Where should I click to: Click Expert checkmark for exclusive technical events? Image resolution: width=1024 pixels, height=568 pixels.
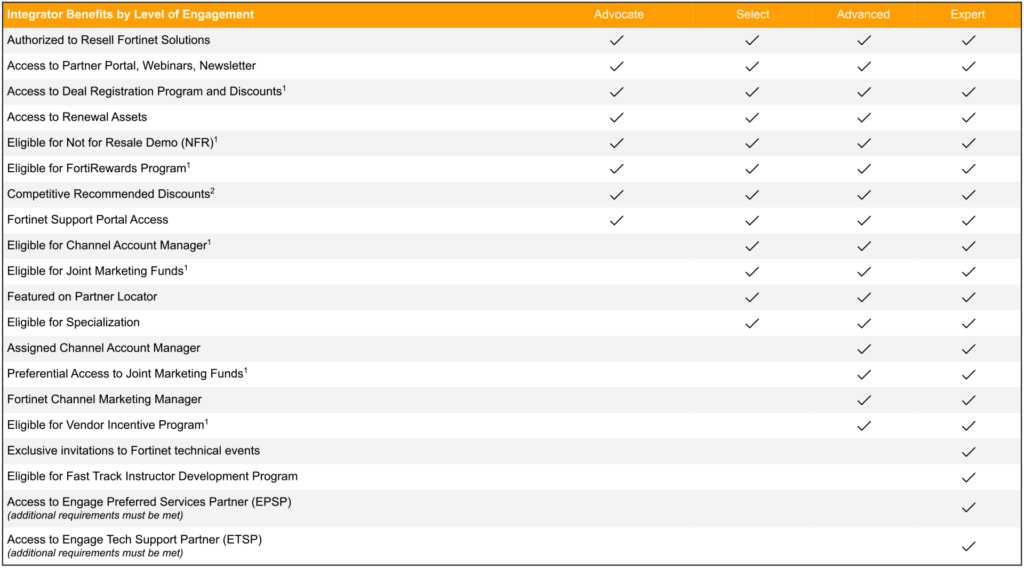pos(968,452)
